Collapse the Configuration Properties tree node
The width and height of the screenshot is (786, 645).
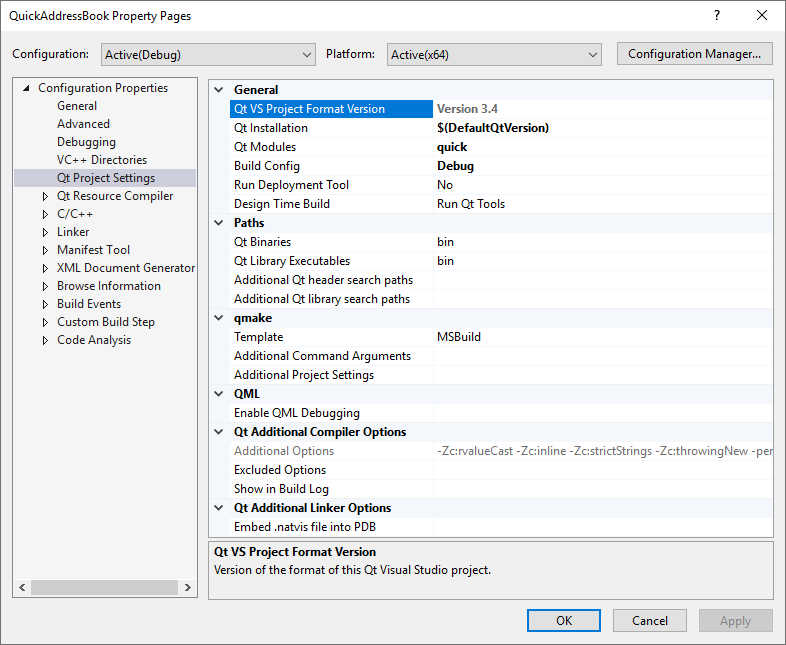[26, 89]
